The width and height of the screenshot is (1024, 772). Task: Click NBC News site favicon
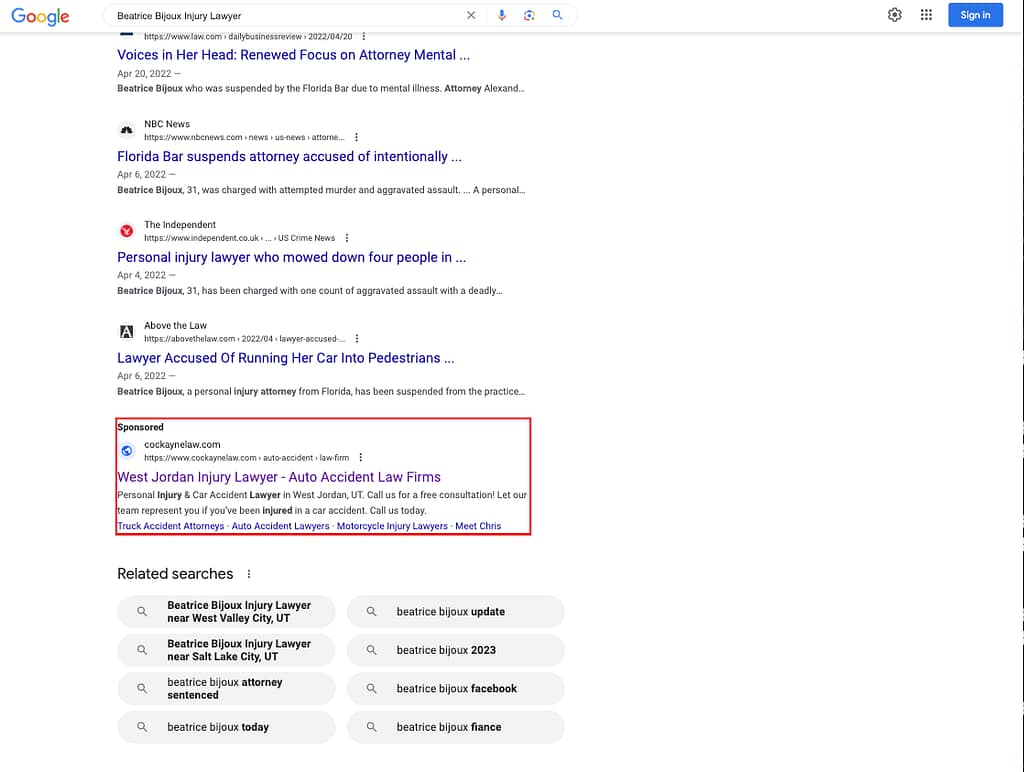pyautogui.click(x=127, y=130)
